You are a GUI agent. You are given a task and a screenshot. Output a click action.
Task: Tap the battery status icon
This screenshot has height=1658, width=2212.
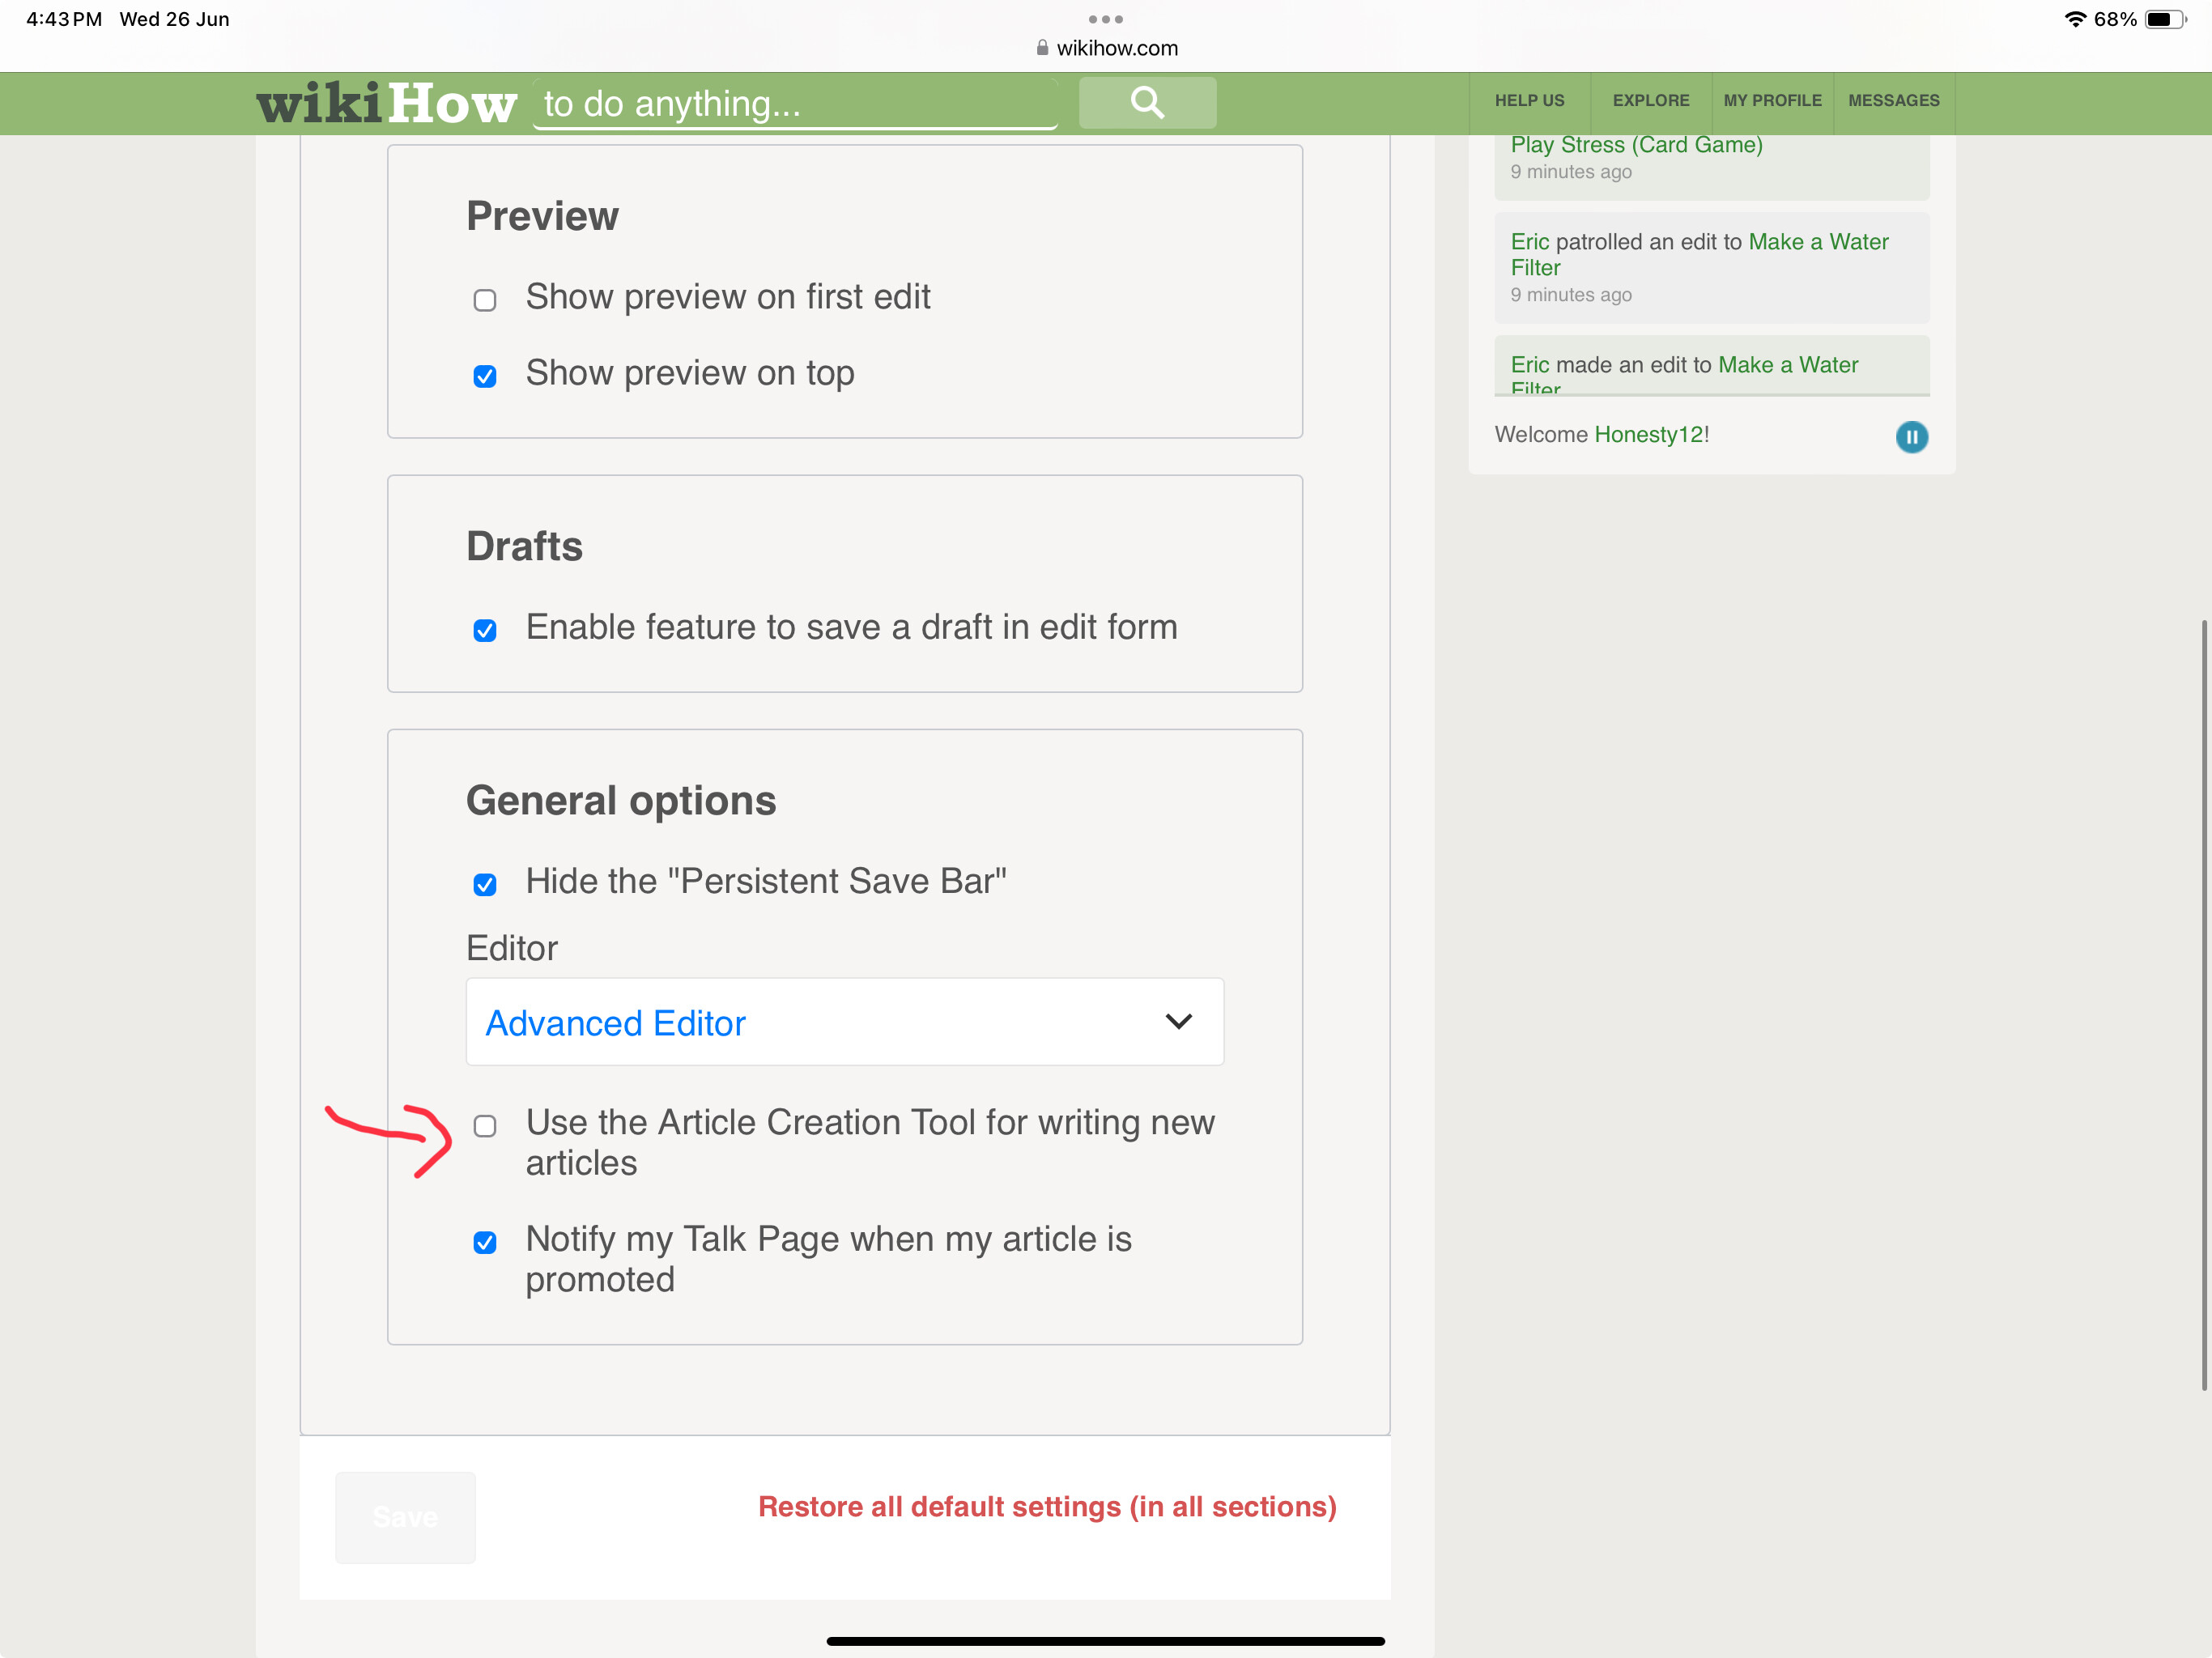click(x=2165, y=19)
